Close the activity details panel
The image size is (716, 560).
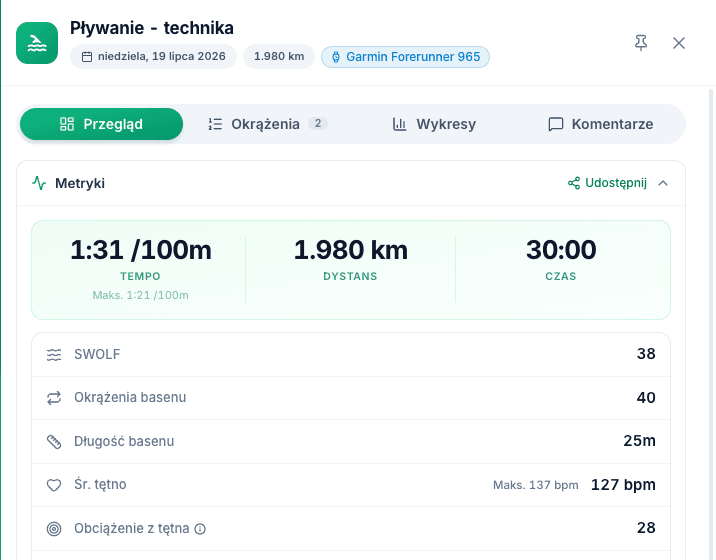[x=679, y=43]
